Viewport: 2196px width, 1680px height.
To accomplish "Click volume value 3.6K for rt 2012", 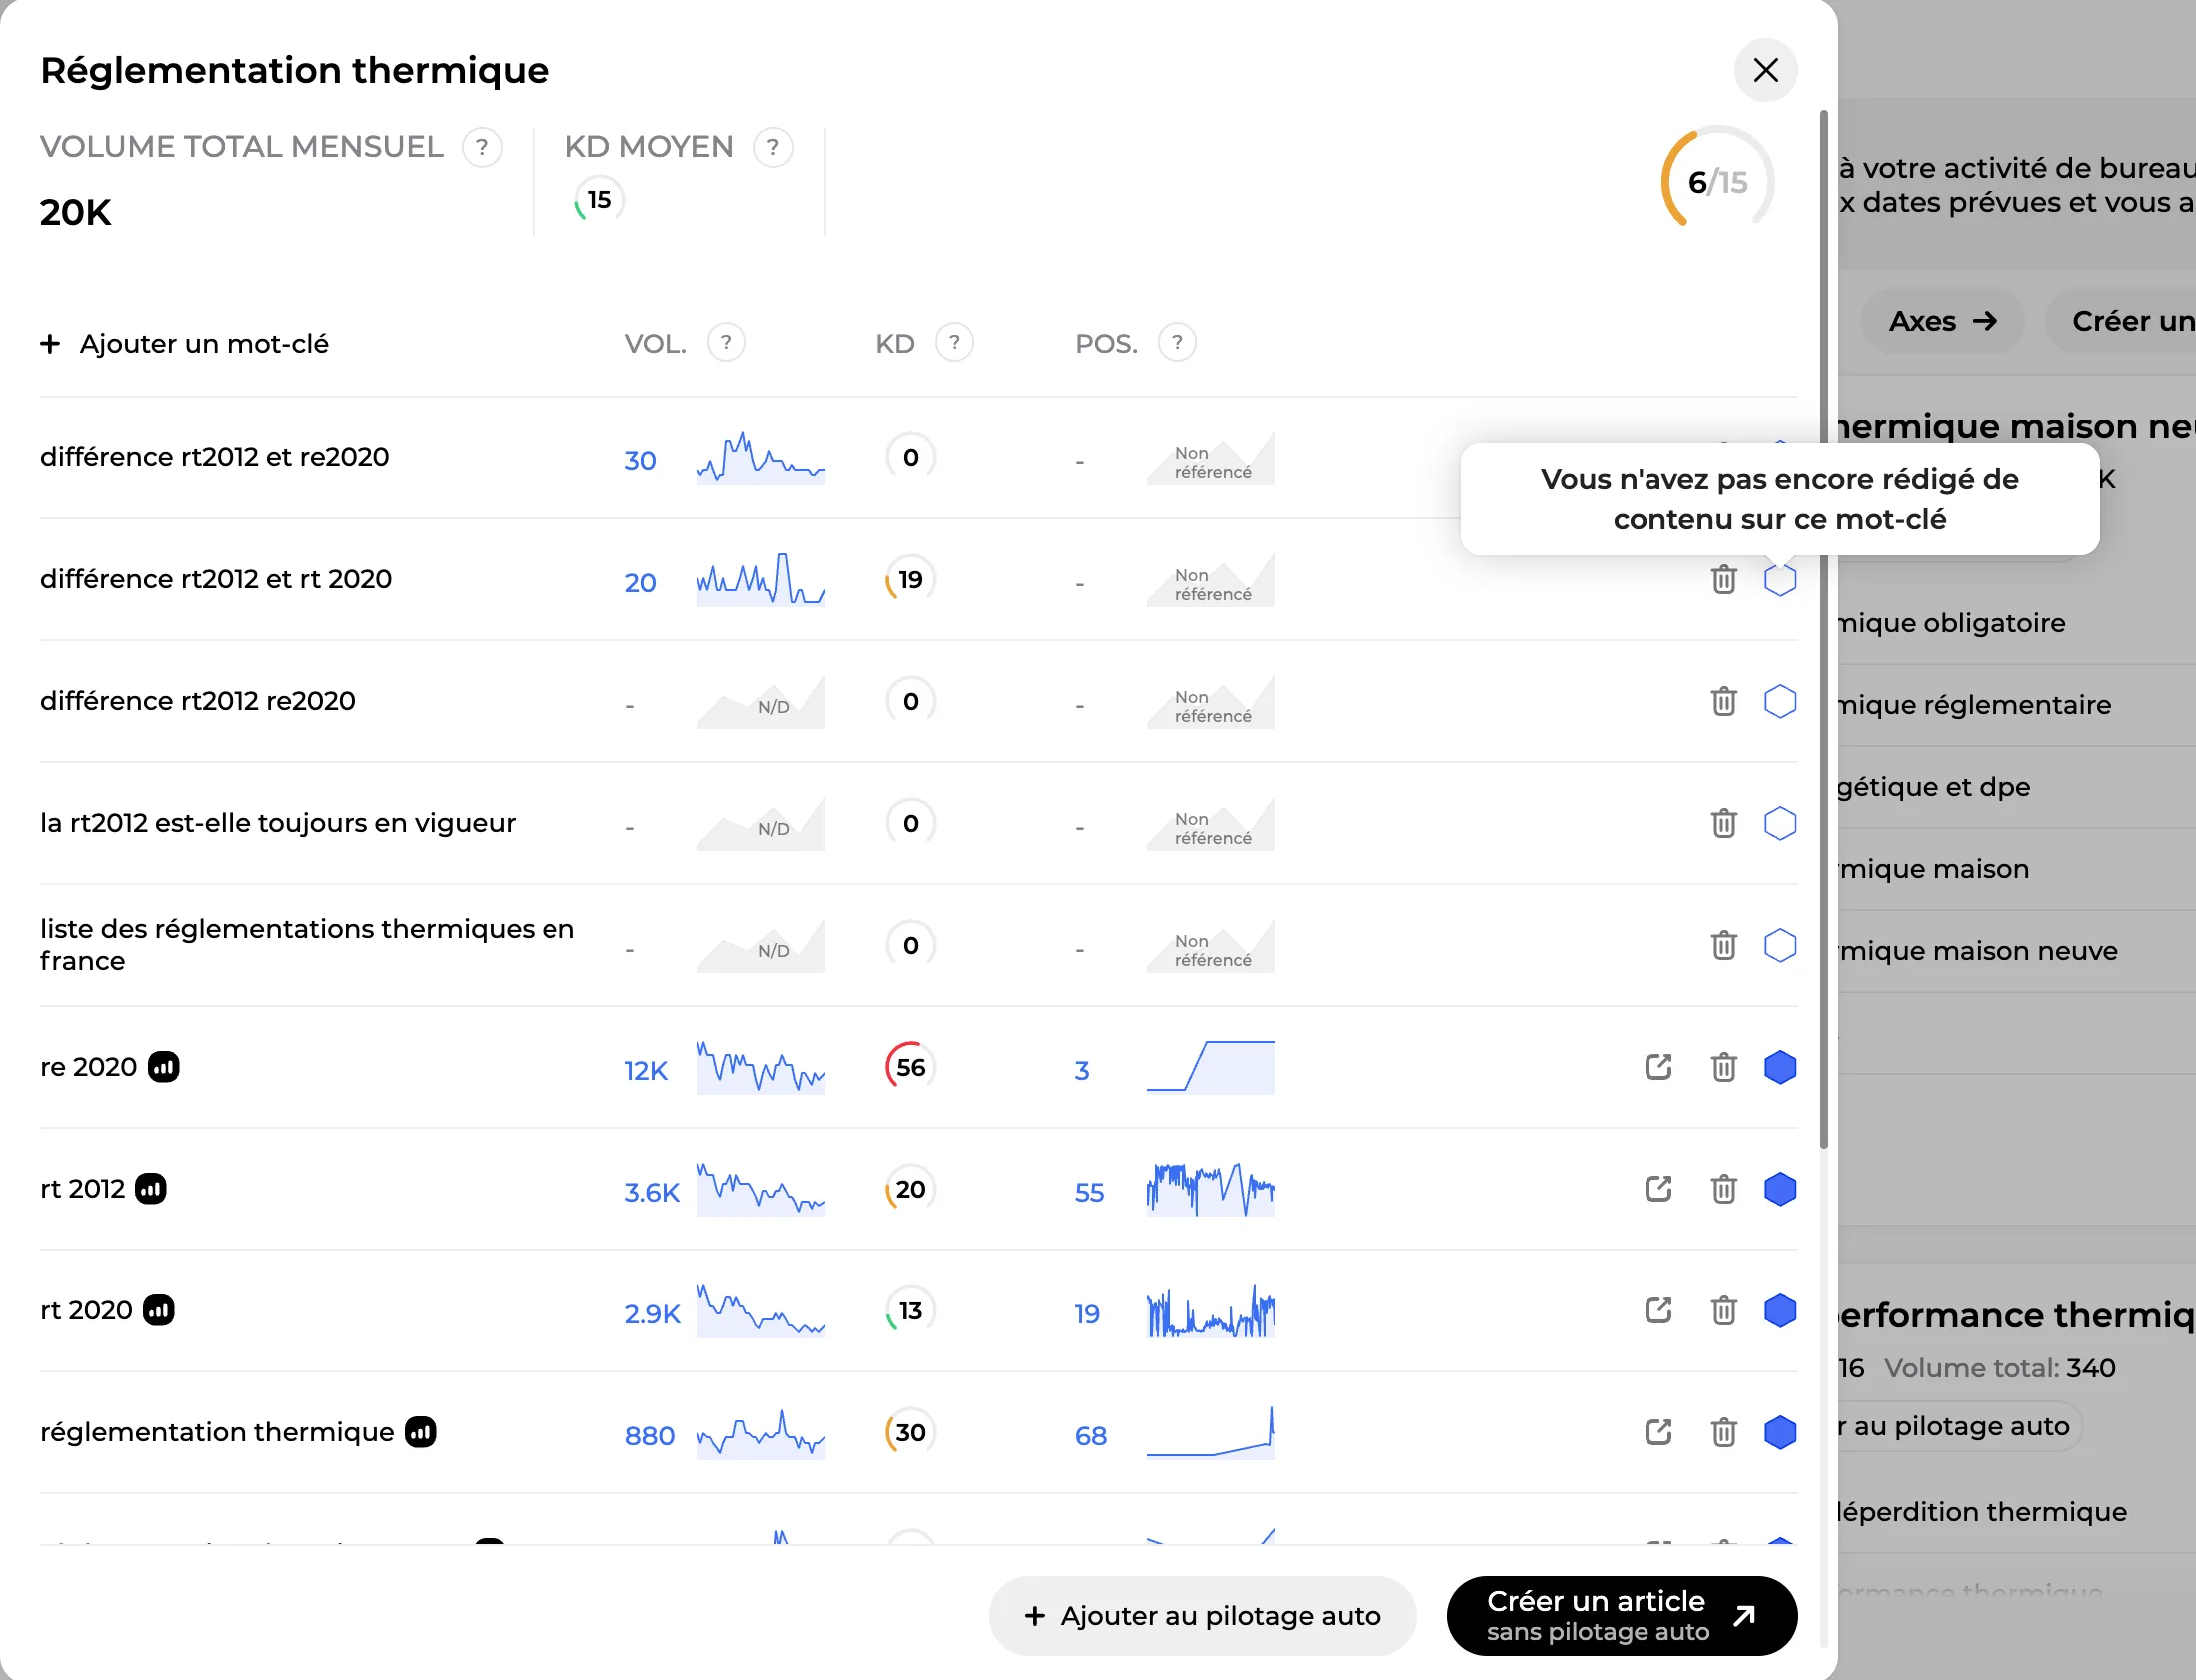I will click(x=652, y=1192).
